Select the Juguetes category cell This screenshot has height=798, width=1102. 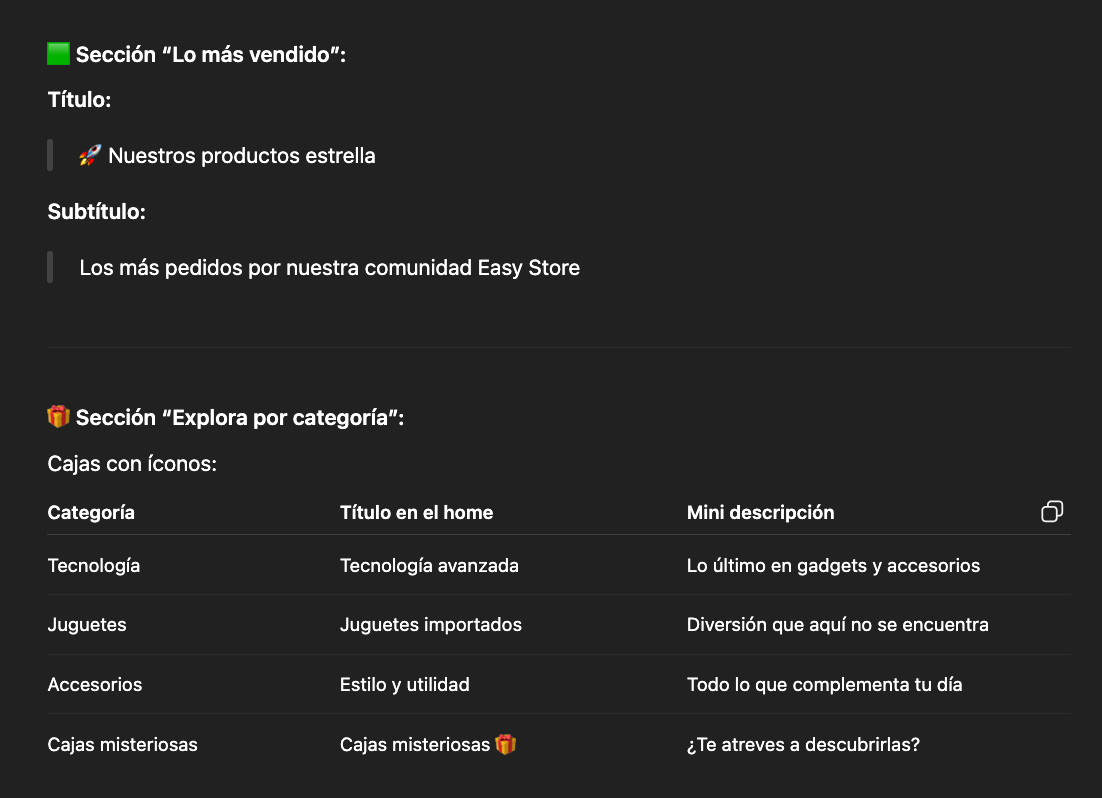coord(87,624)
